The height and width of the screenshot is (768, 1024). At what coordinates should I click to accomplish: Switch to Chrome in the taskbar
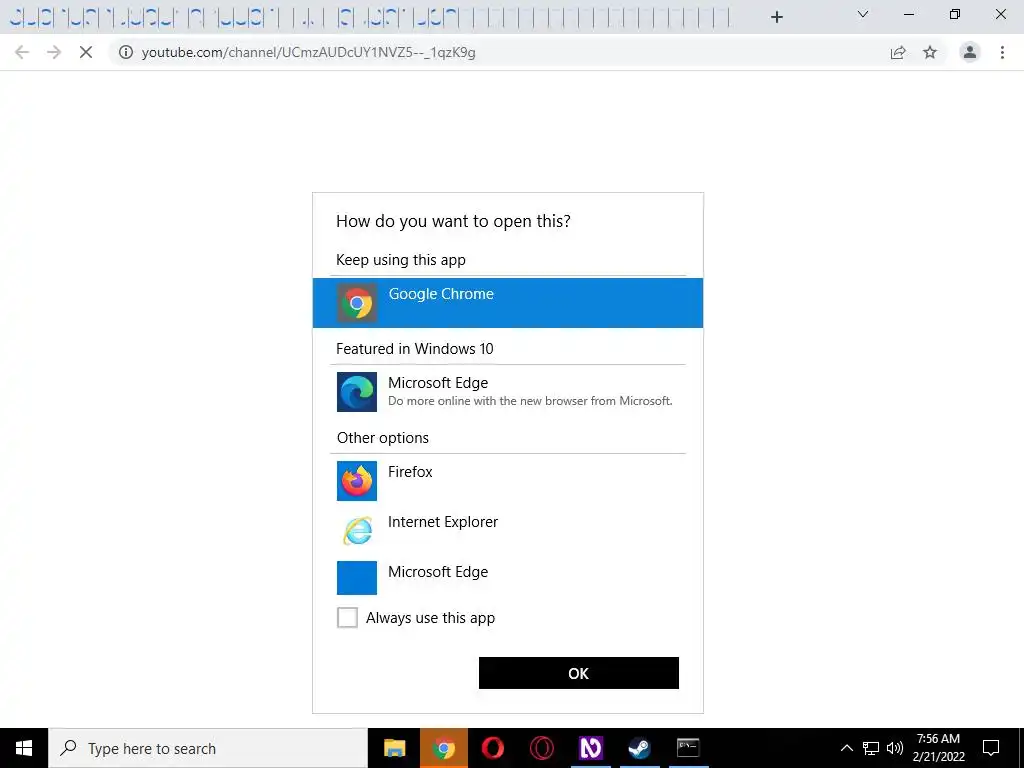pyautogui.click(x=443, y=748)
